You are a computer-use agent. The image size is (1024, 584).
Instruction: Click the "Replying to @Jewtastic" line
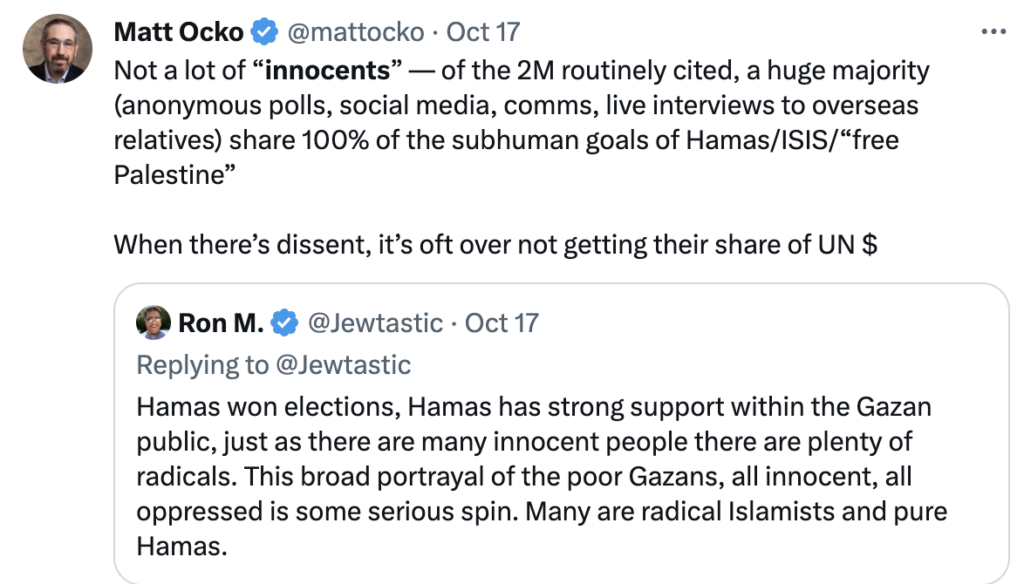point(273,365)
